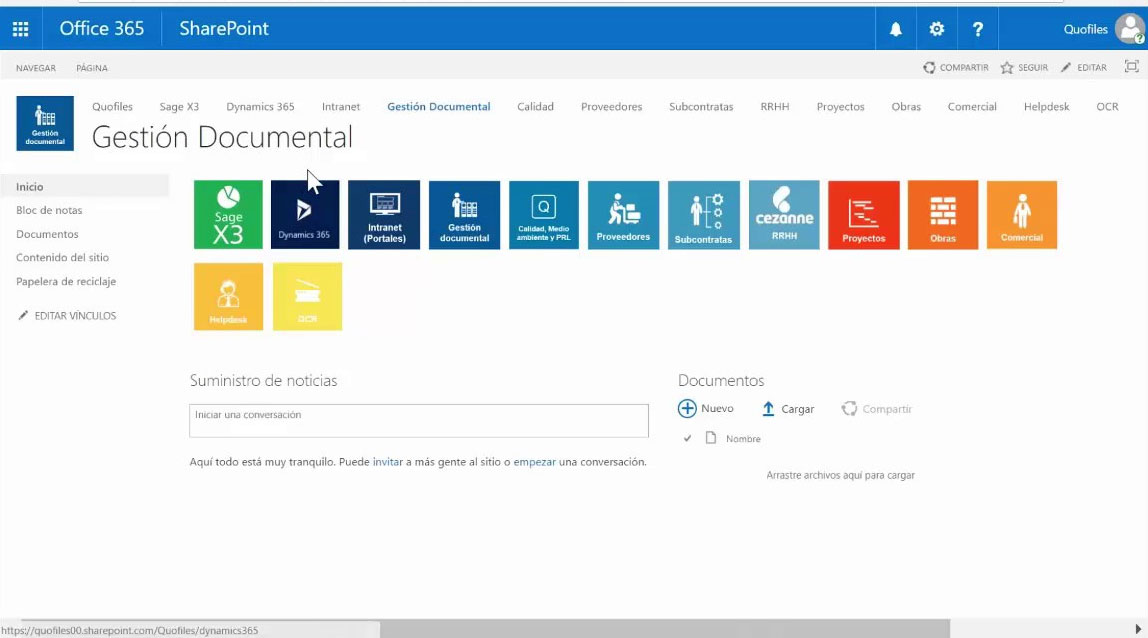Image resolution: width=1148 pixels, height=638 pixels.
Task: Go to Proveedores in top navigation
Action: point(611,106)
